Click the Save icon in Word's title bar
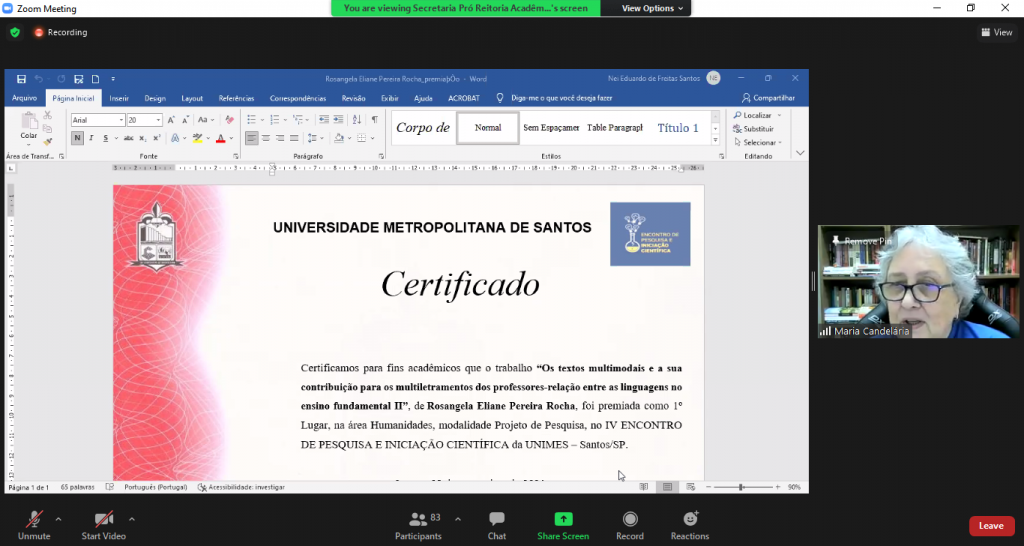The width and height of the screenshot is (1024, 546). click(x=21, y=79)
